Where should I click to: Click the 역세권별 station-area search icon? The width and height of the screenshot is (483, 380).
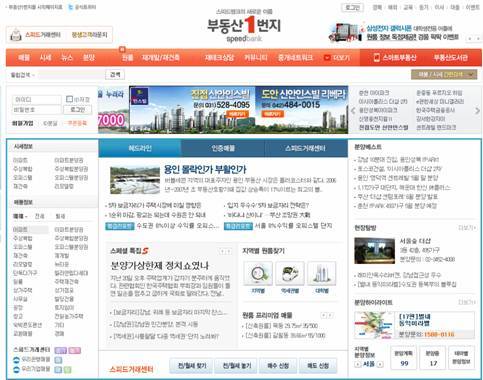coord(290,273)
